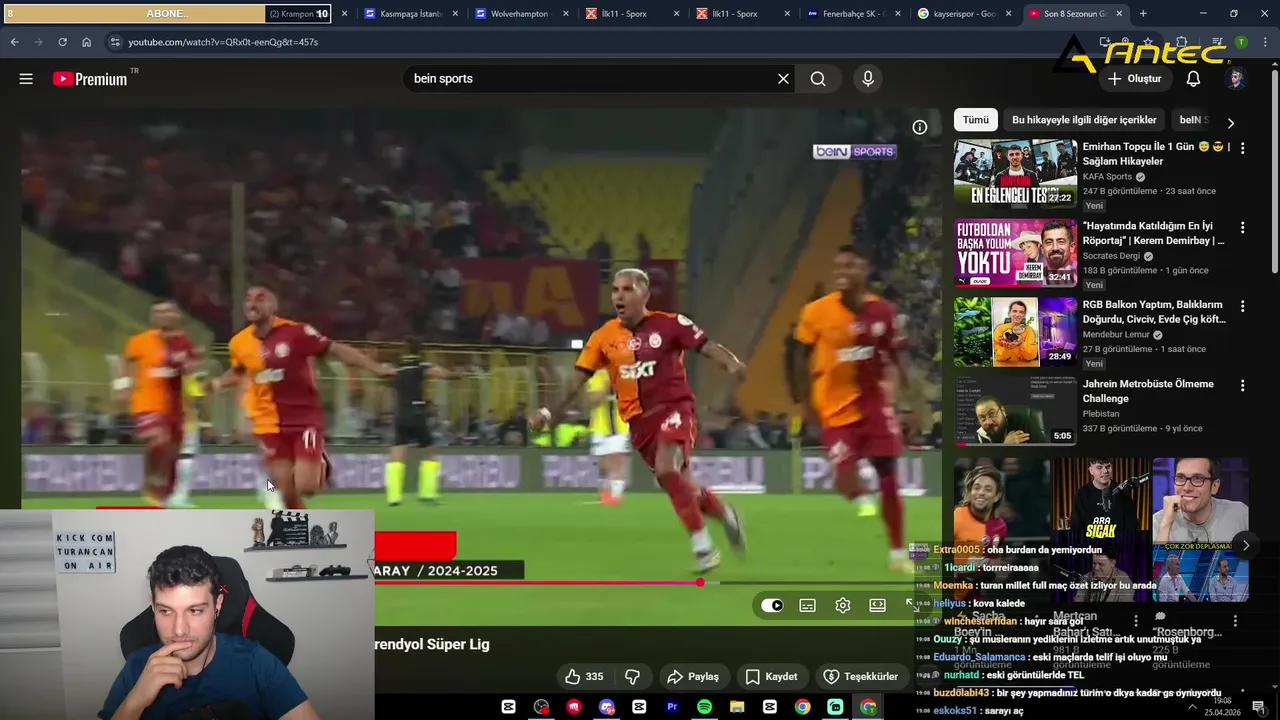
Task: Run search with the magnifier button
Action: click(x=818, y=79)
